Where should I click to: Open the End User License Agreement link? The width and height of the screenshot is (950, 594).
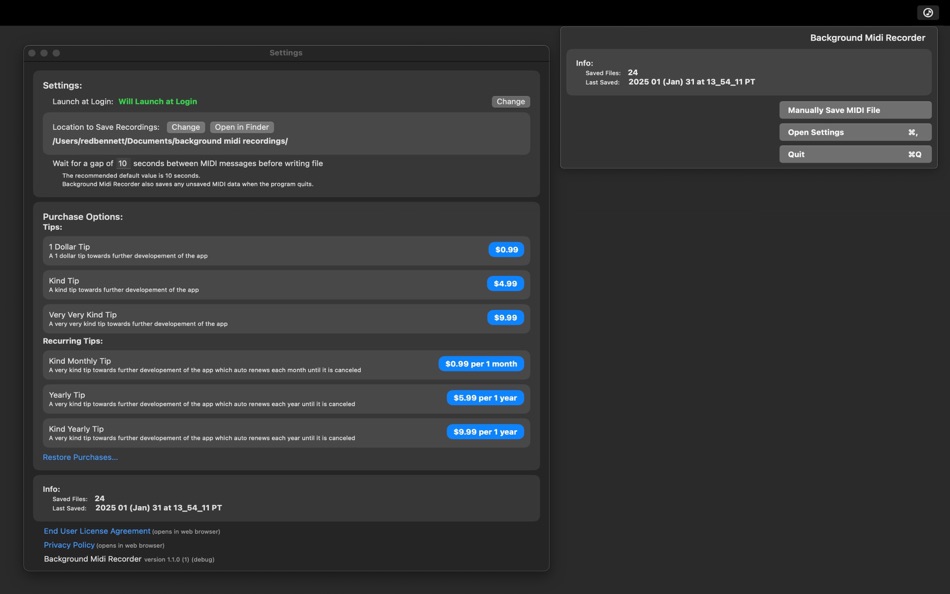[x=97, y=531]
